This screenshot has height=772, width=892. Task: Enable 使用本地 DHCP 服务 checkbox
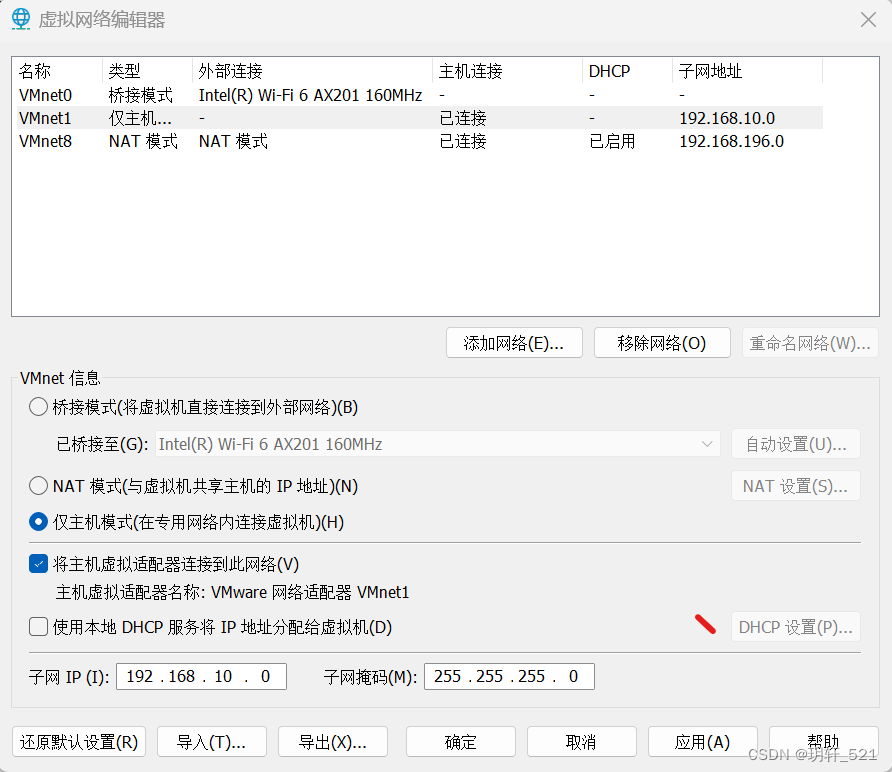[x=39, y=627]
